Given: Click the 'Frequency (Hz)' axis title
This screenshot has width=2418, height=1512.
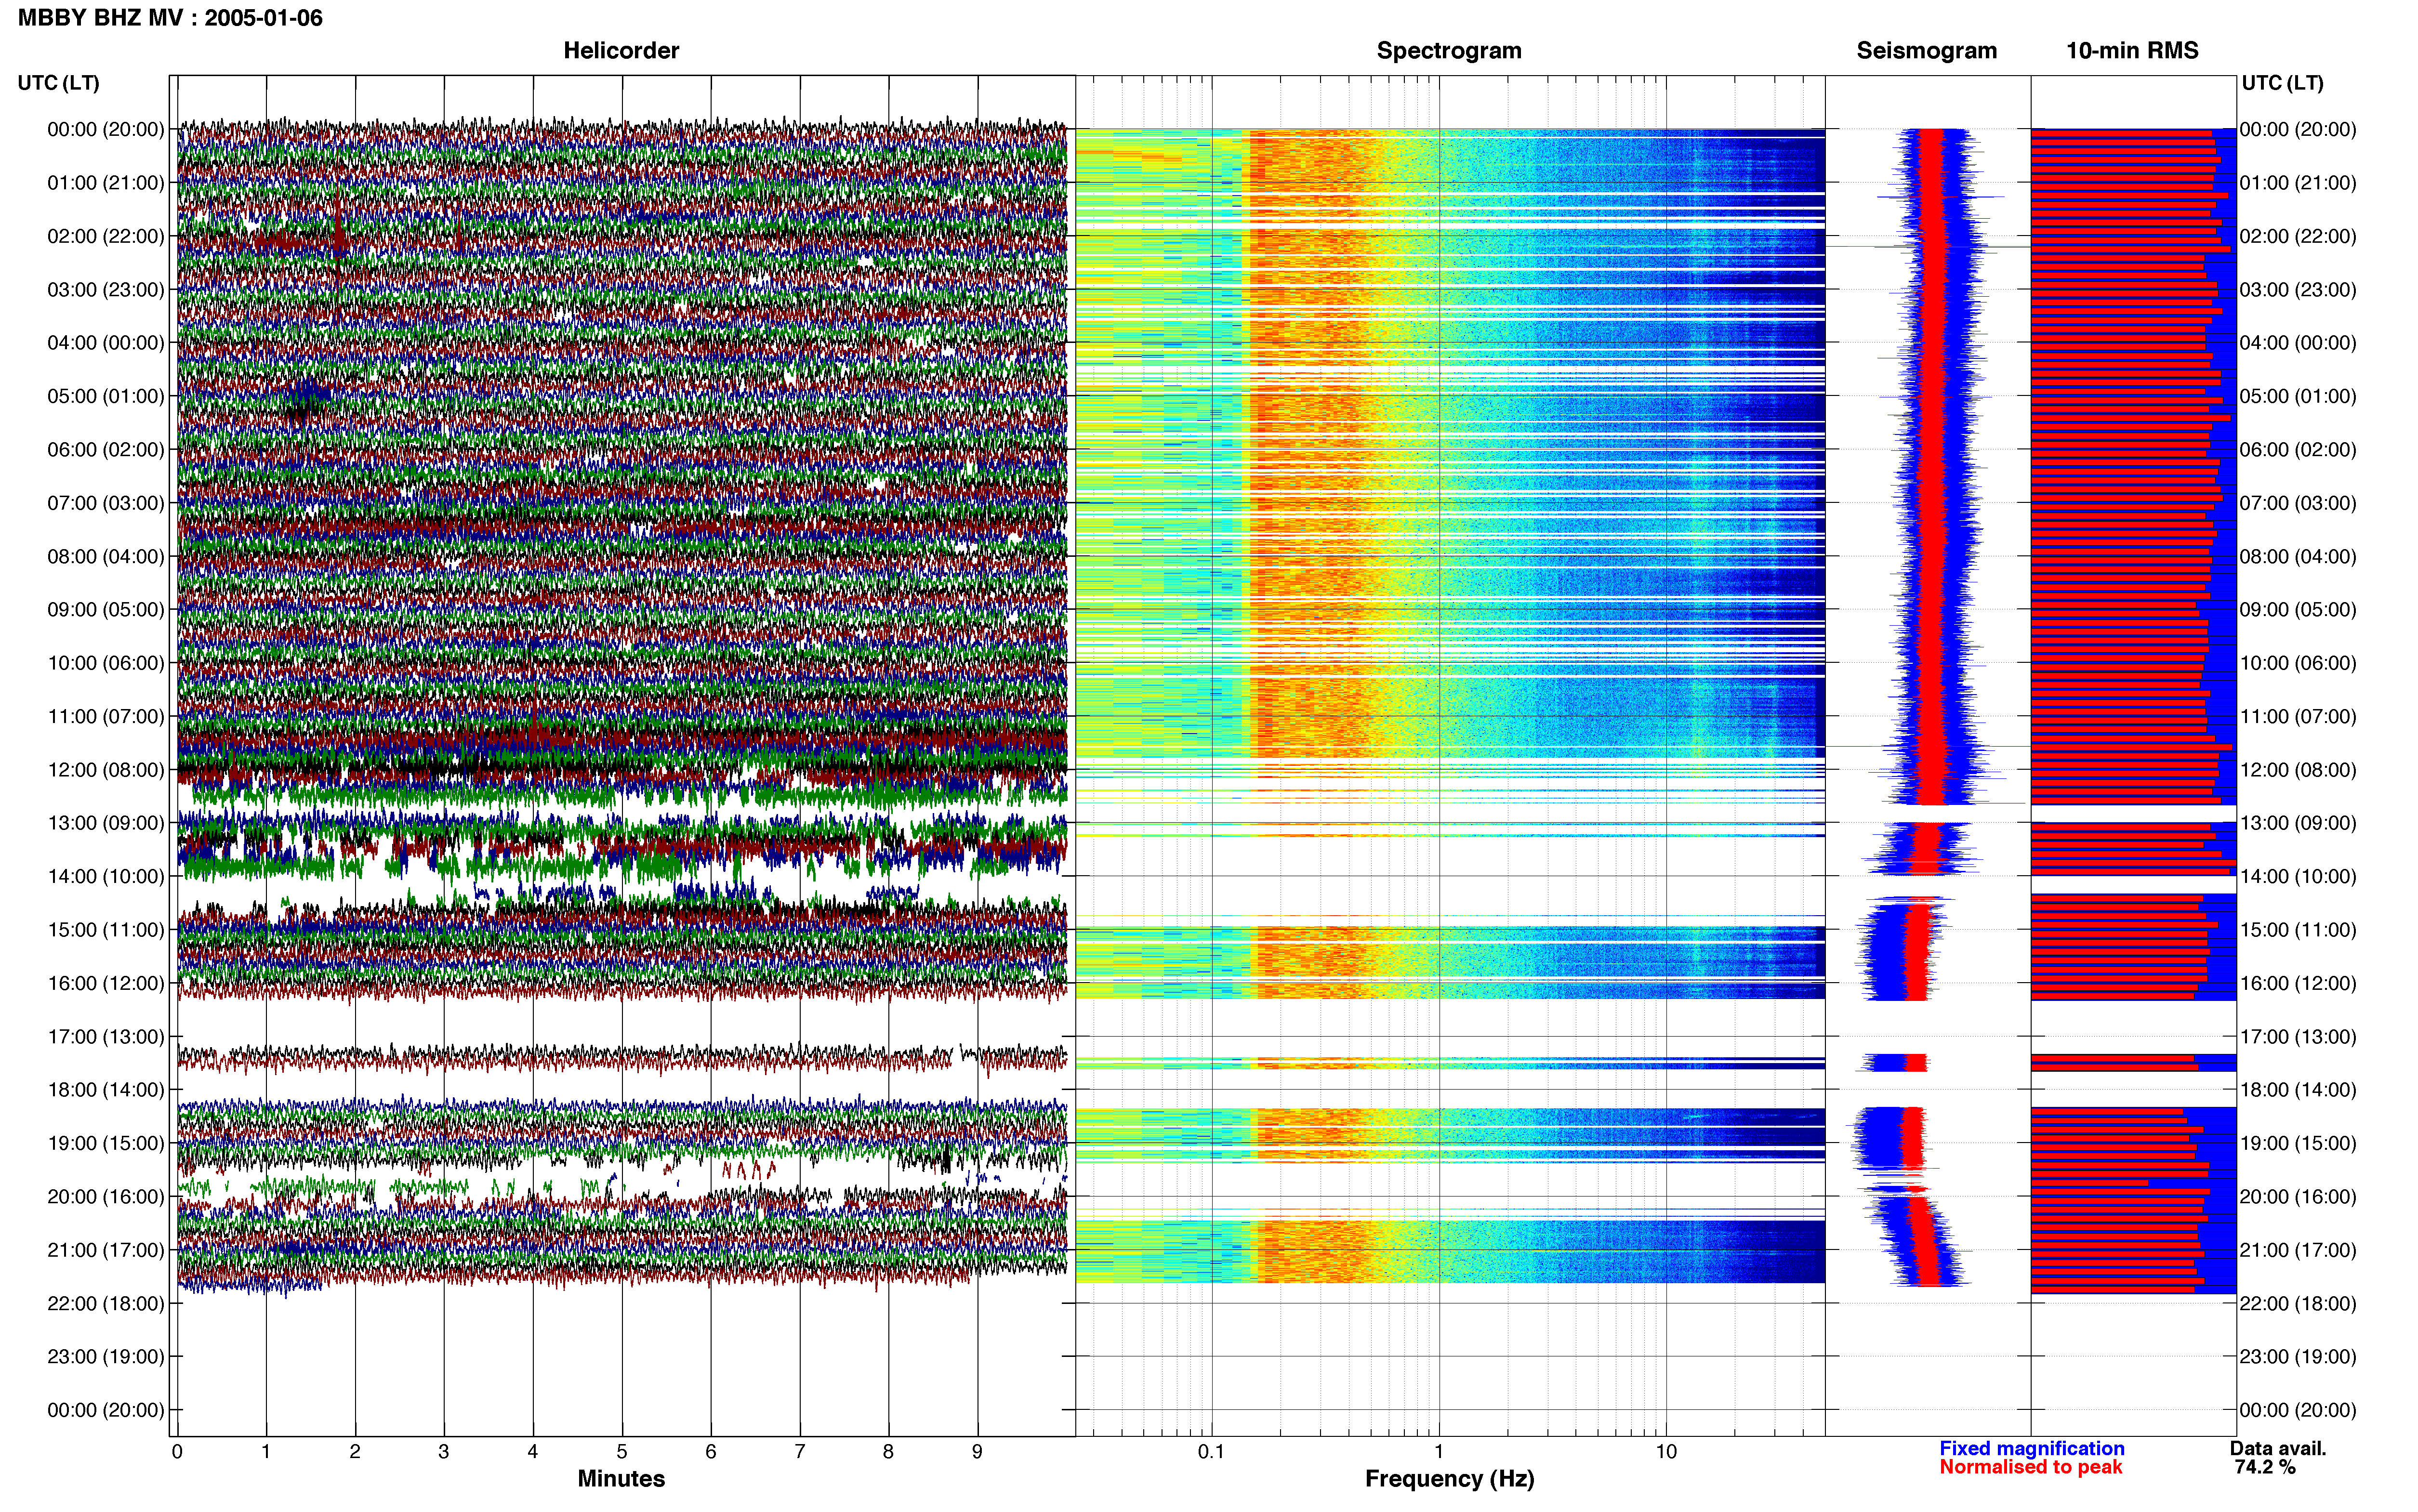Looking at the screenshot, I should coord(1449,1479).
